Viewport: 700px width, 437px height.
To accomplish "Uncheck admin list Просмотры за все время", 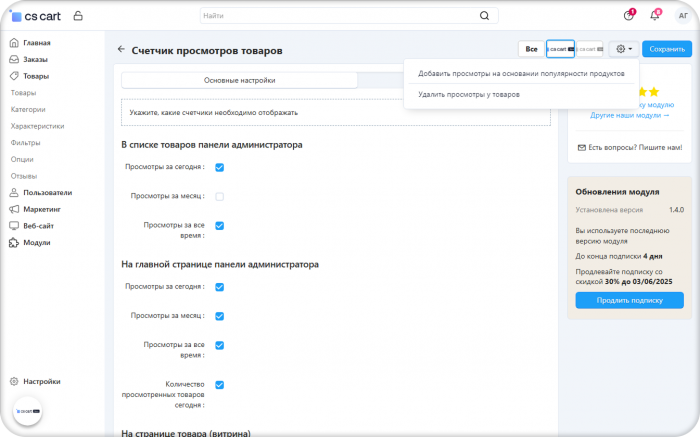I will [x=220, y=226].
